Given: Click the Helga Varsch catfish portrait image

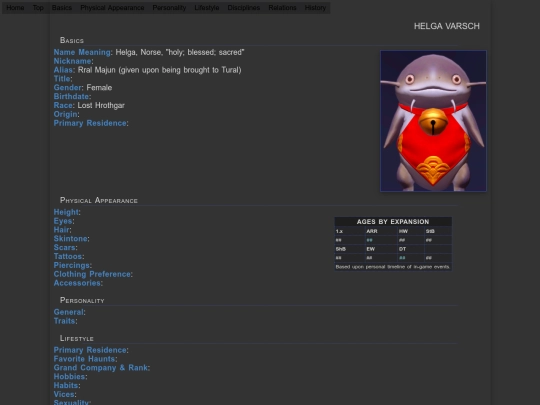Looking at the screenshot, I should coord(433,121).
